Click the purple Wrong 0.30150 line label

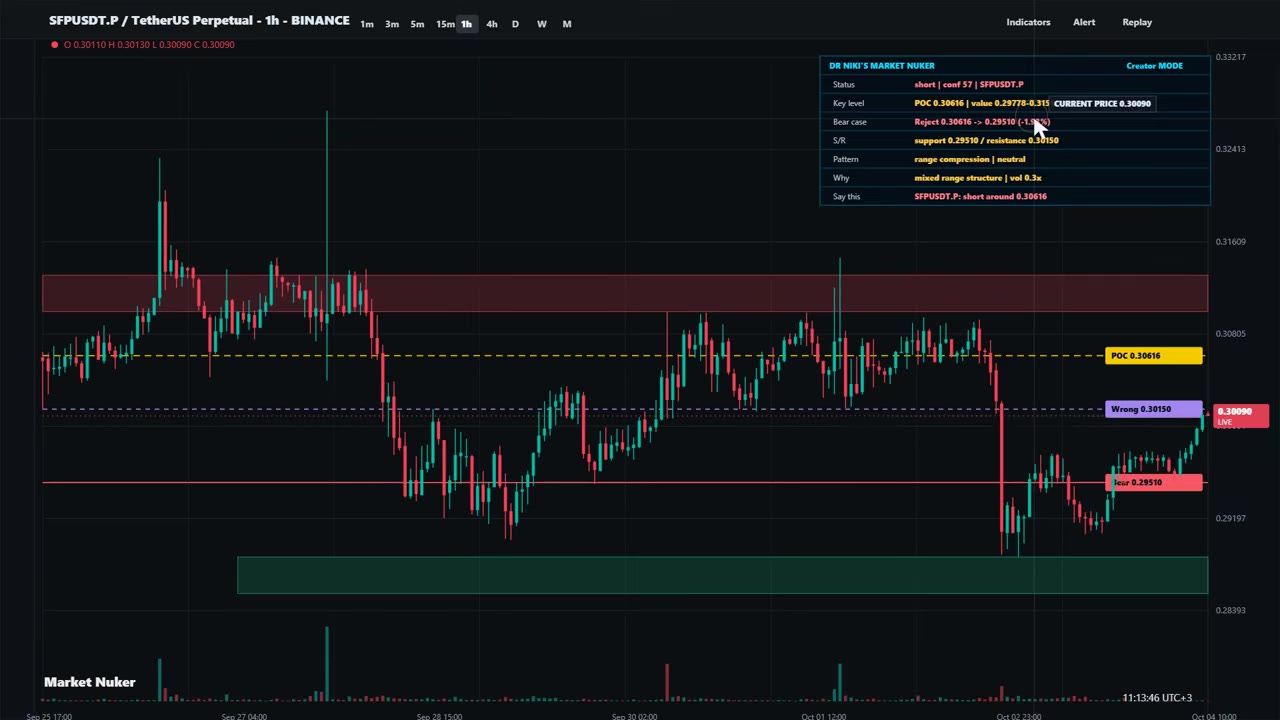[1154, 409]
